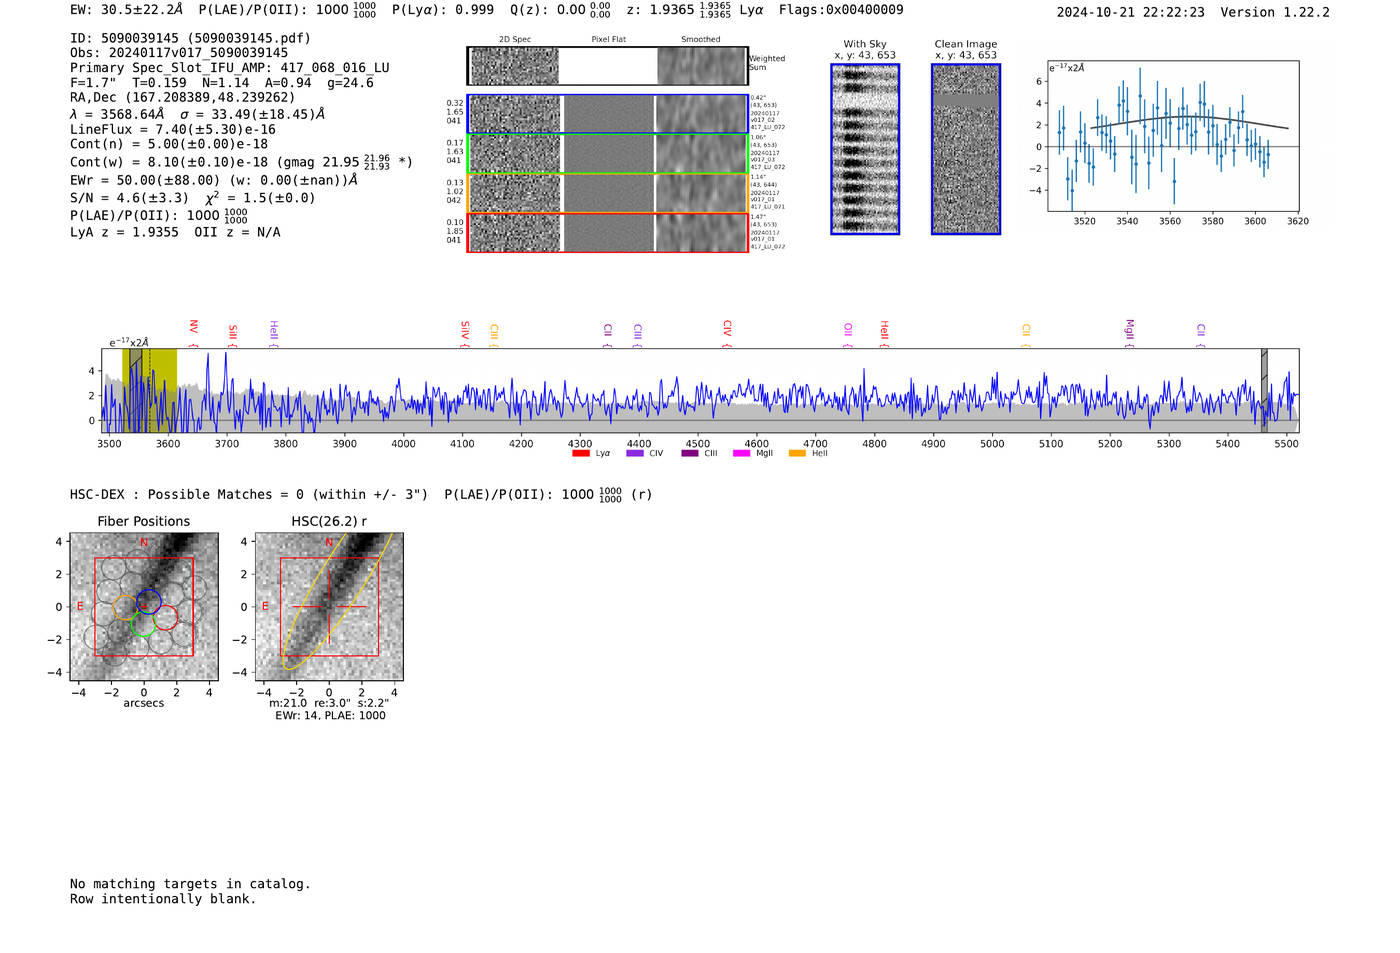1400x953 pixels.
Task: Click 'EWr: 14. PLAE: 1000' caption
Action: pos(330,716)
